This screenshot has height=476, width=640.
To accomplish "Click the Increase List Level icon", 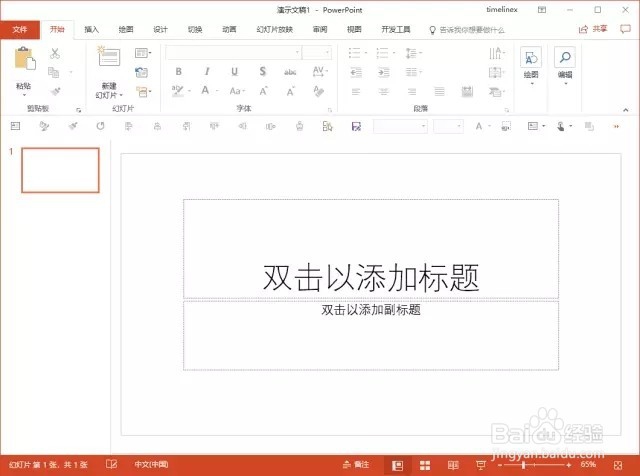I will click(383, 72).
